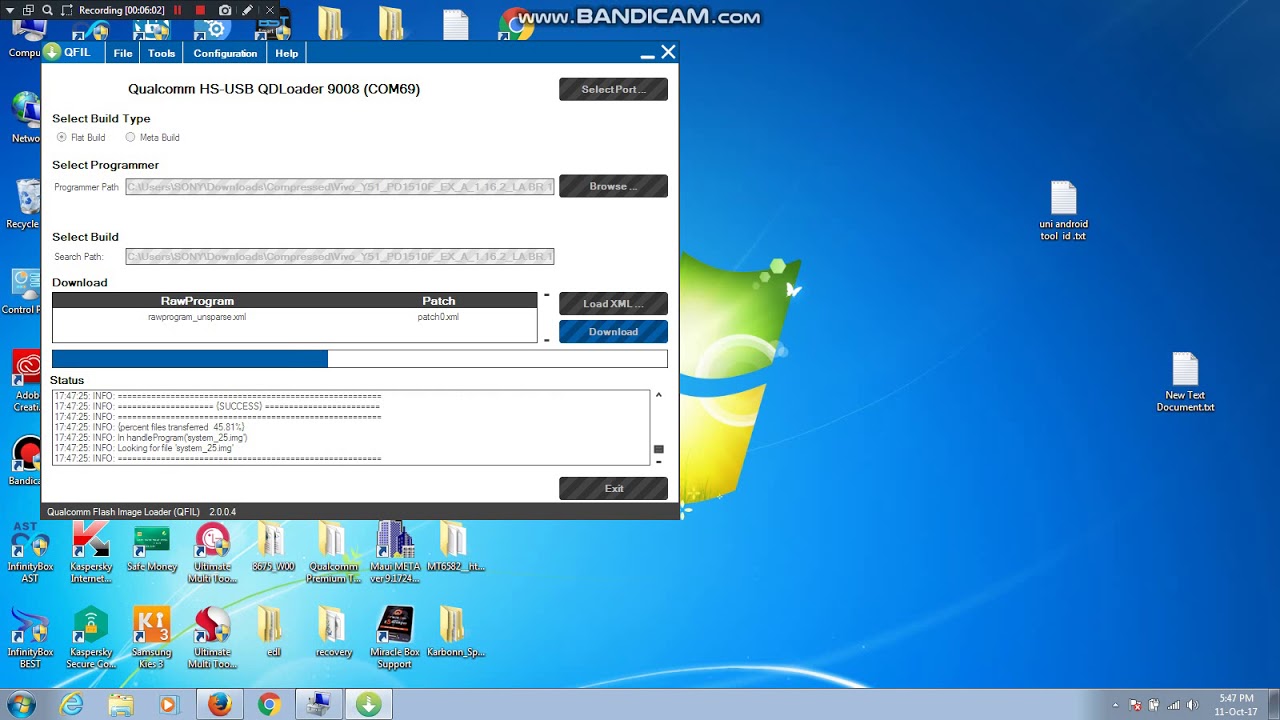The image size is (1280, 720).
Task: Open InfinityBox BEST shortcut
Action: click(30, 638)
